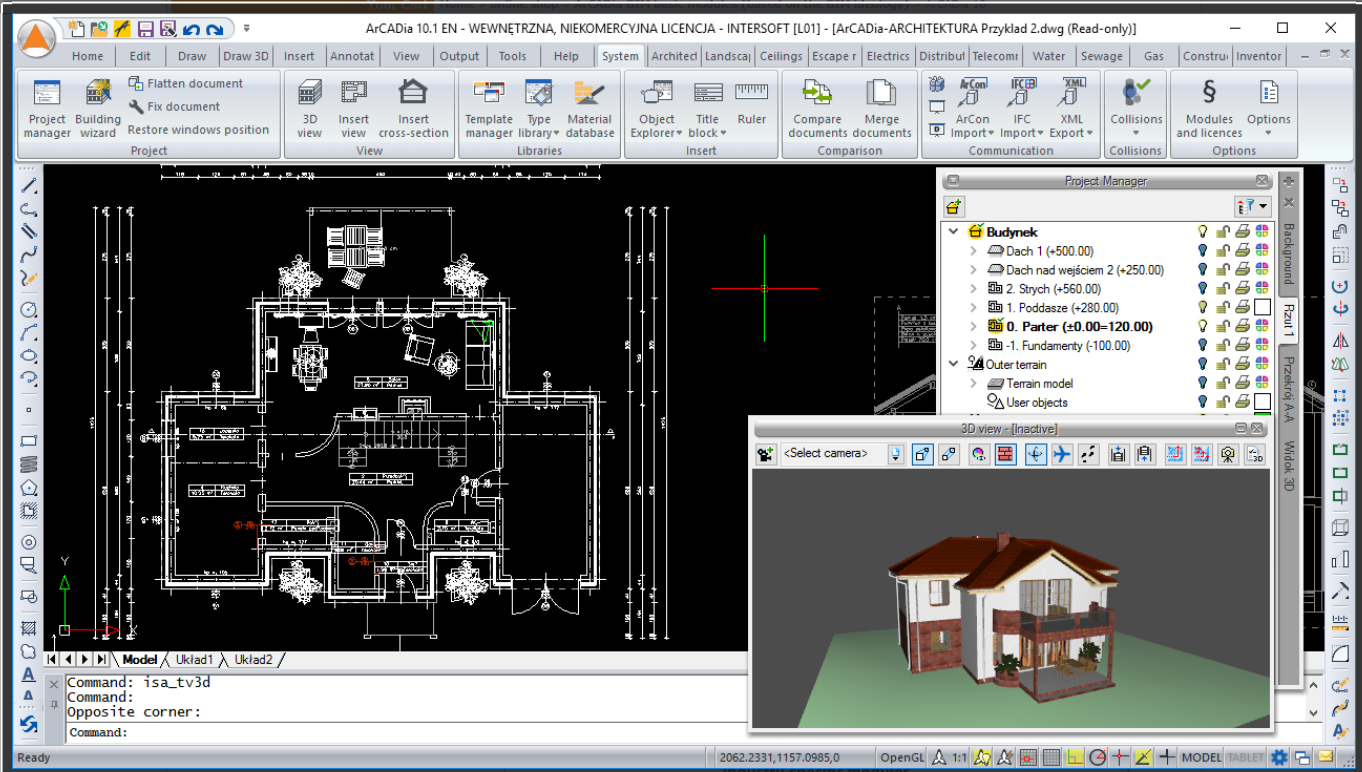Toggle brick texture display in 3D view
The image size is (1362, 772).
click(1006, 454)
